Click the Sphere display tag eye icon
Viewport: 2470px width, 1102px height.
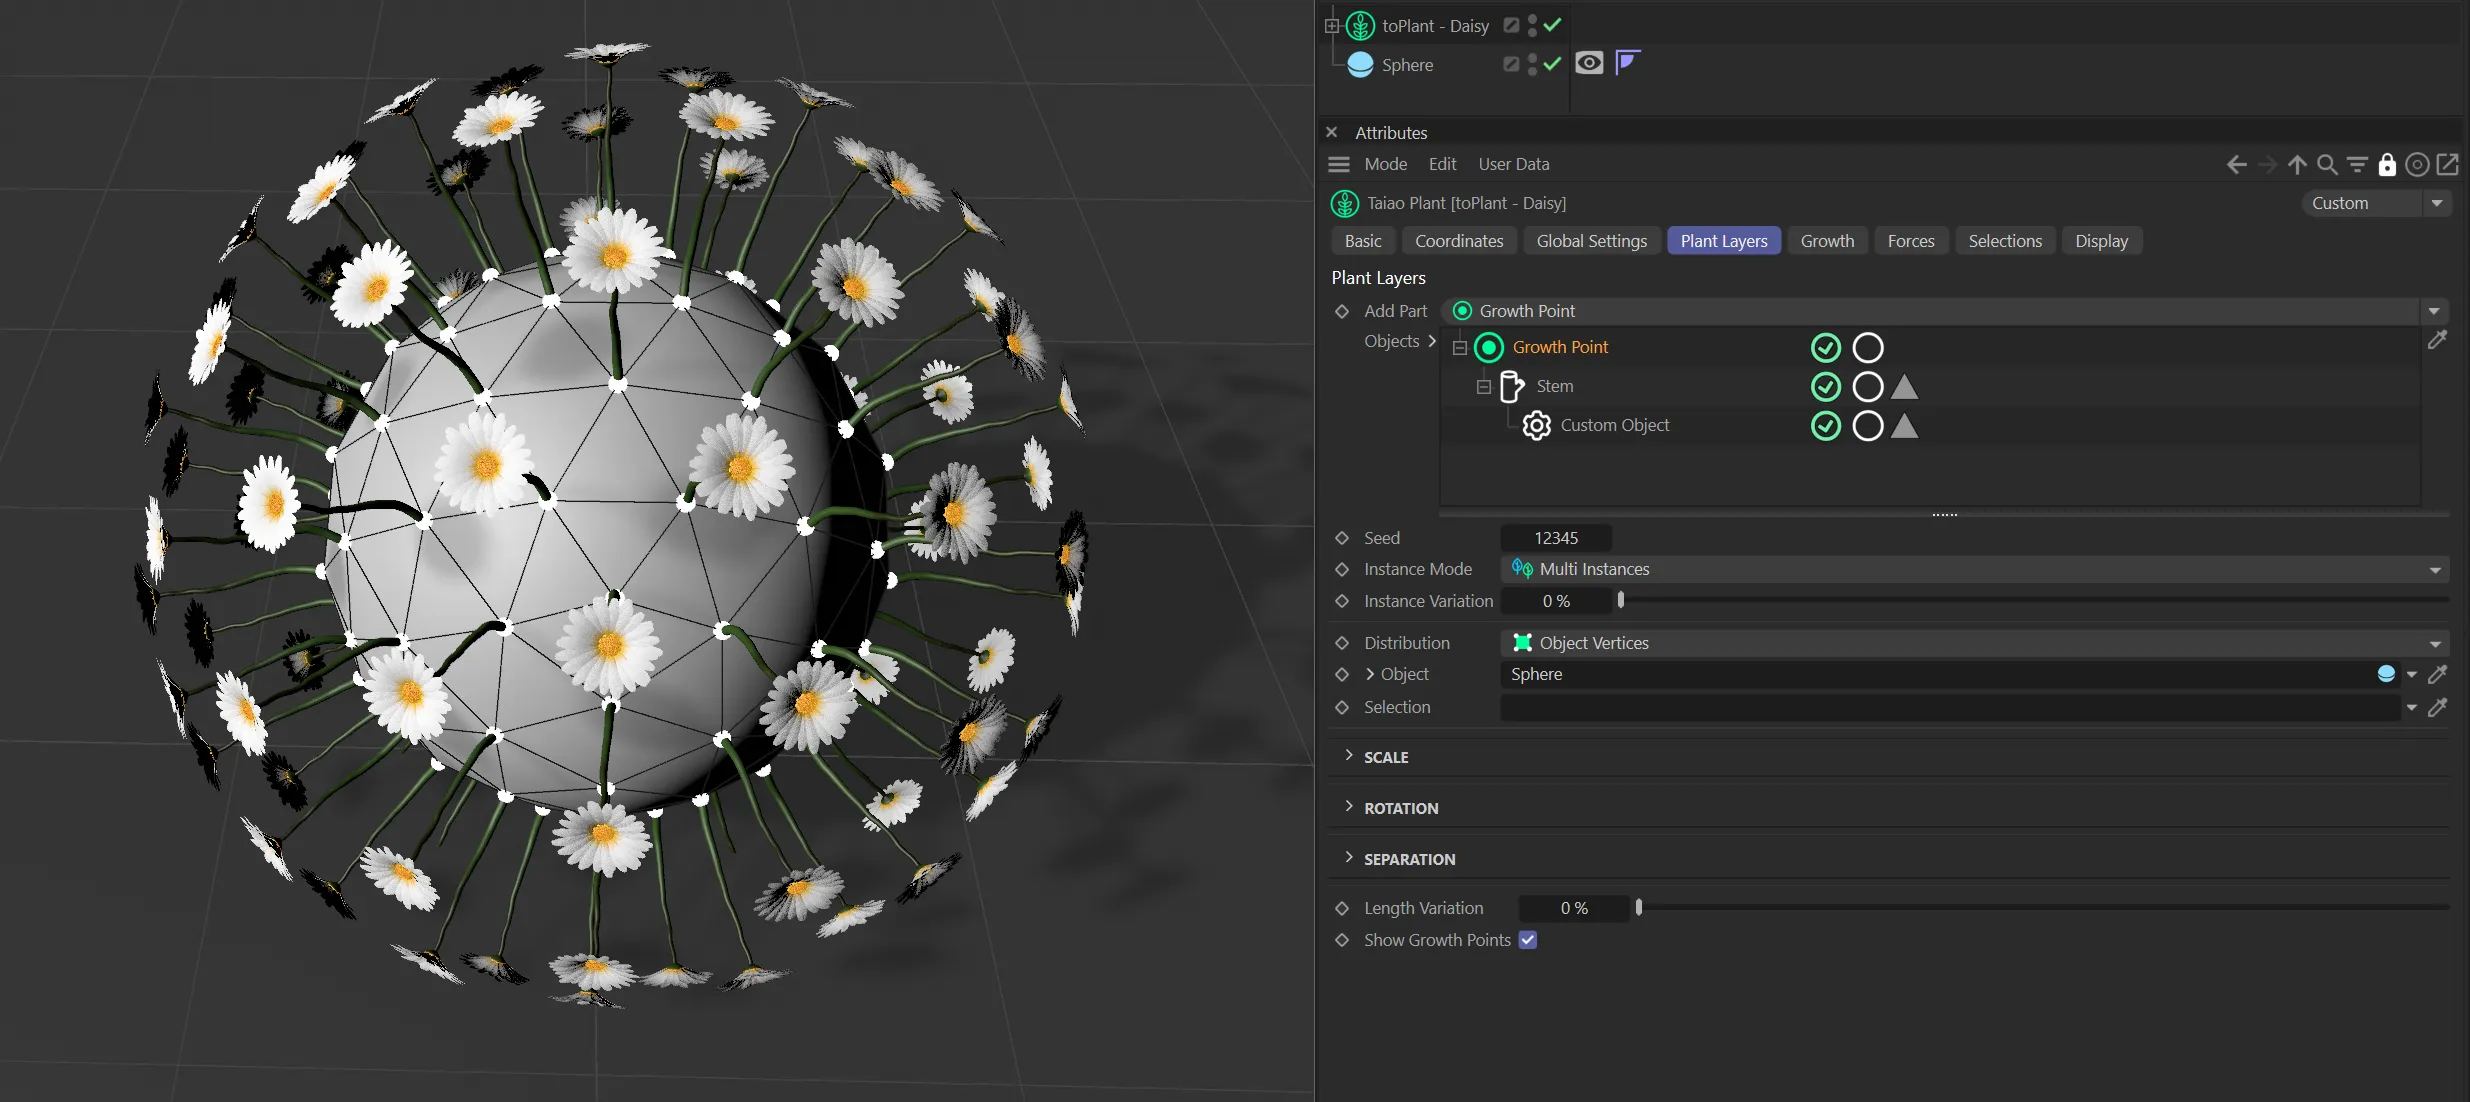1588,63
